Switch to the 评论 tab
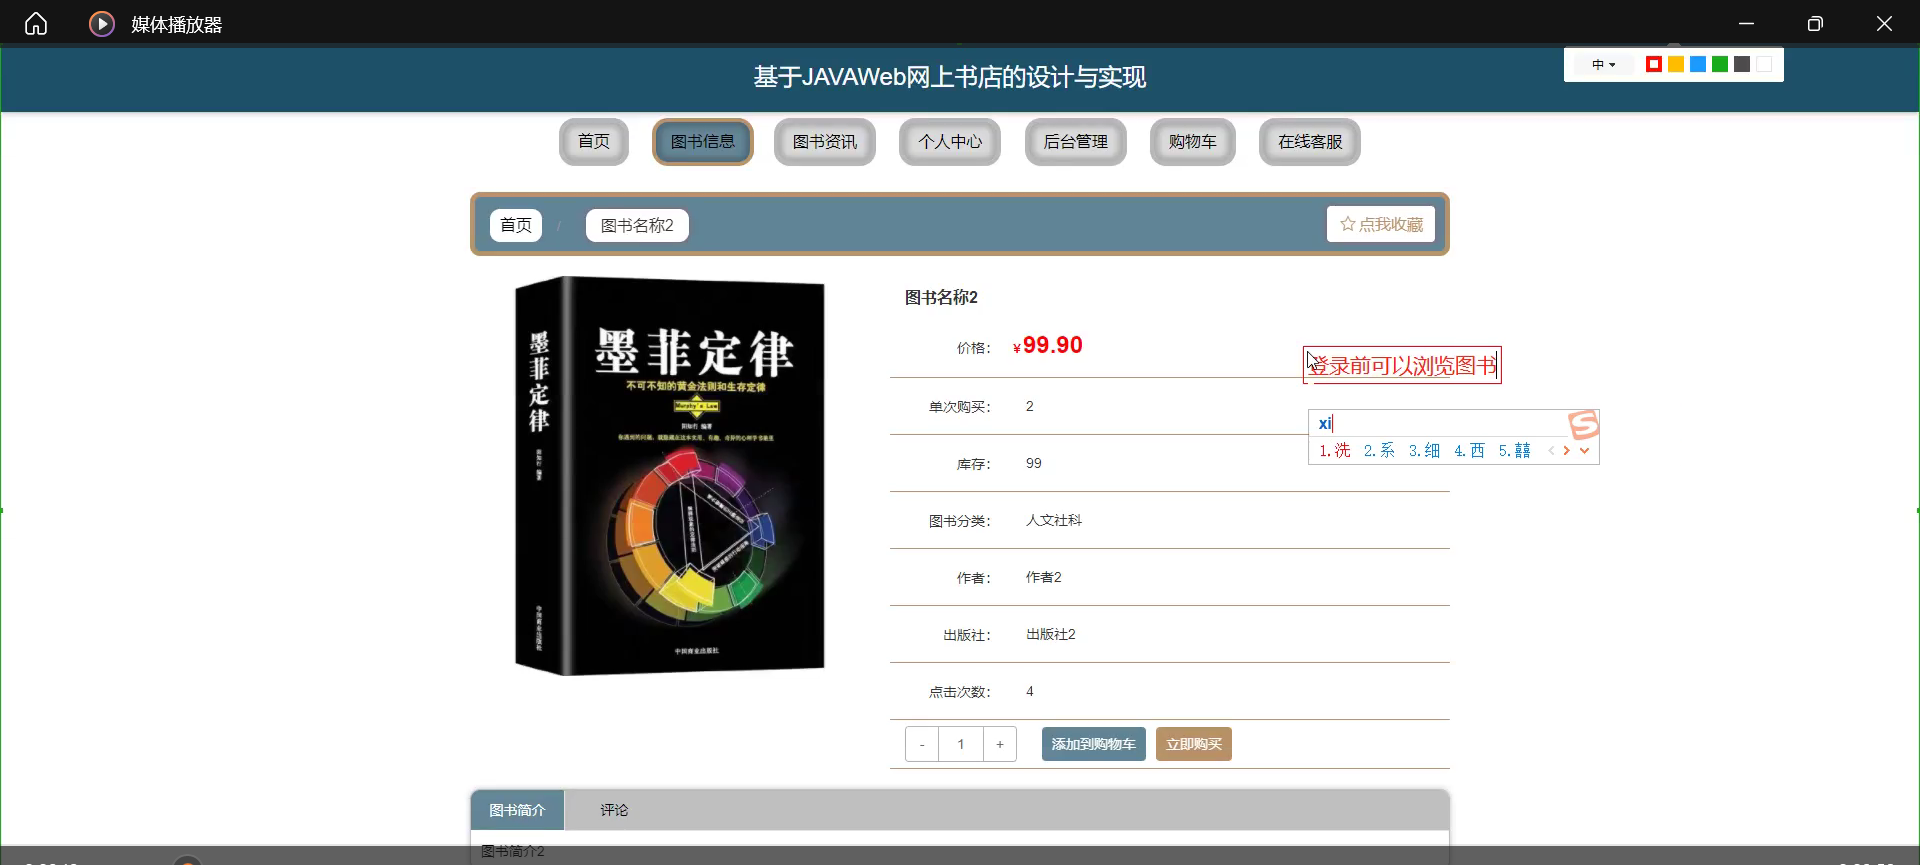This screenshot has height=865, width=1920. (614, 810)
